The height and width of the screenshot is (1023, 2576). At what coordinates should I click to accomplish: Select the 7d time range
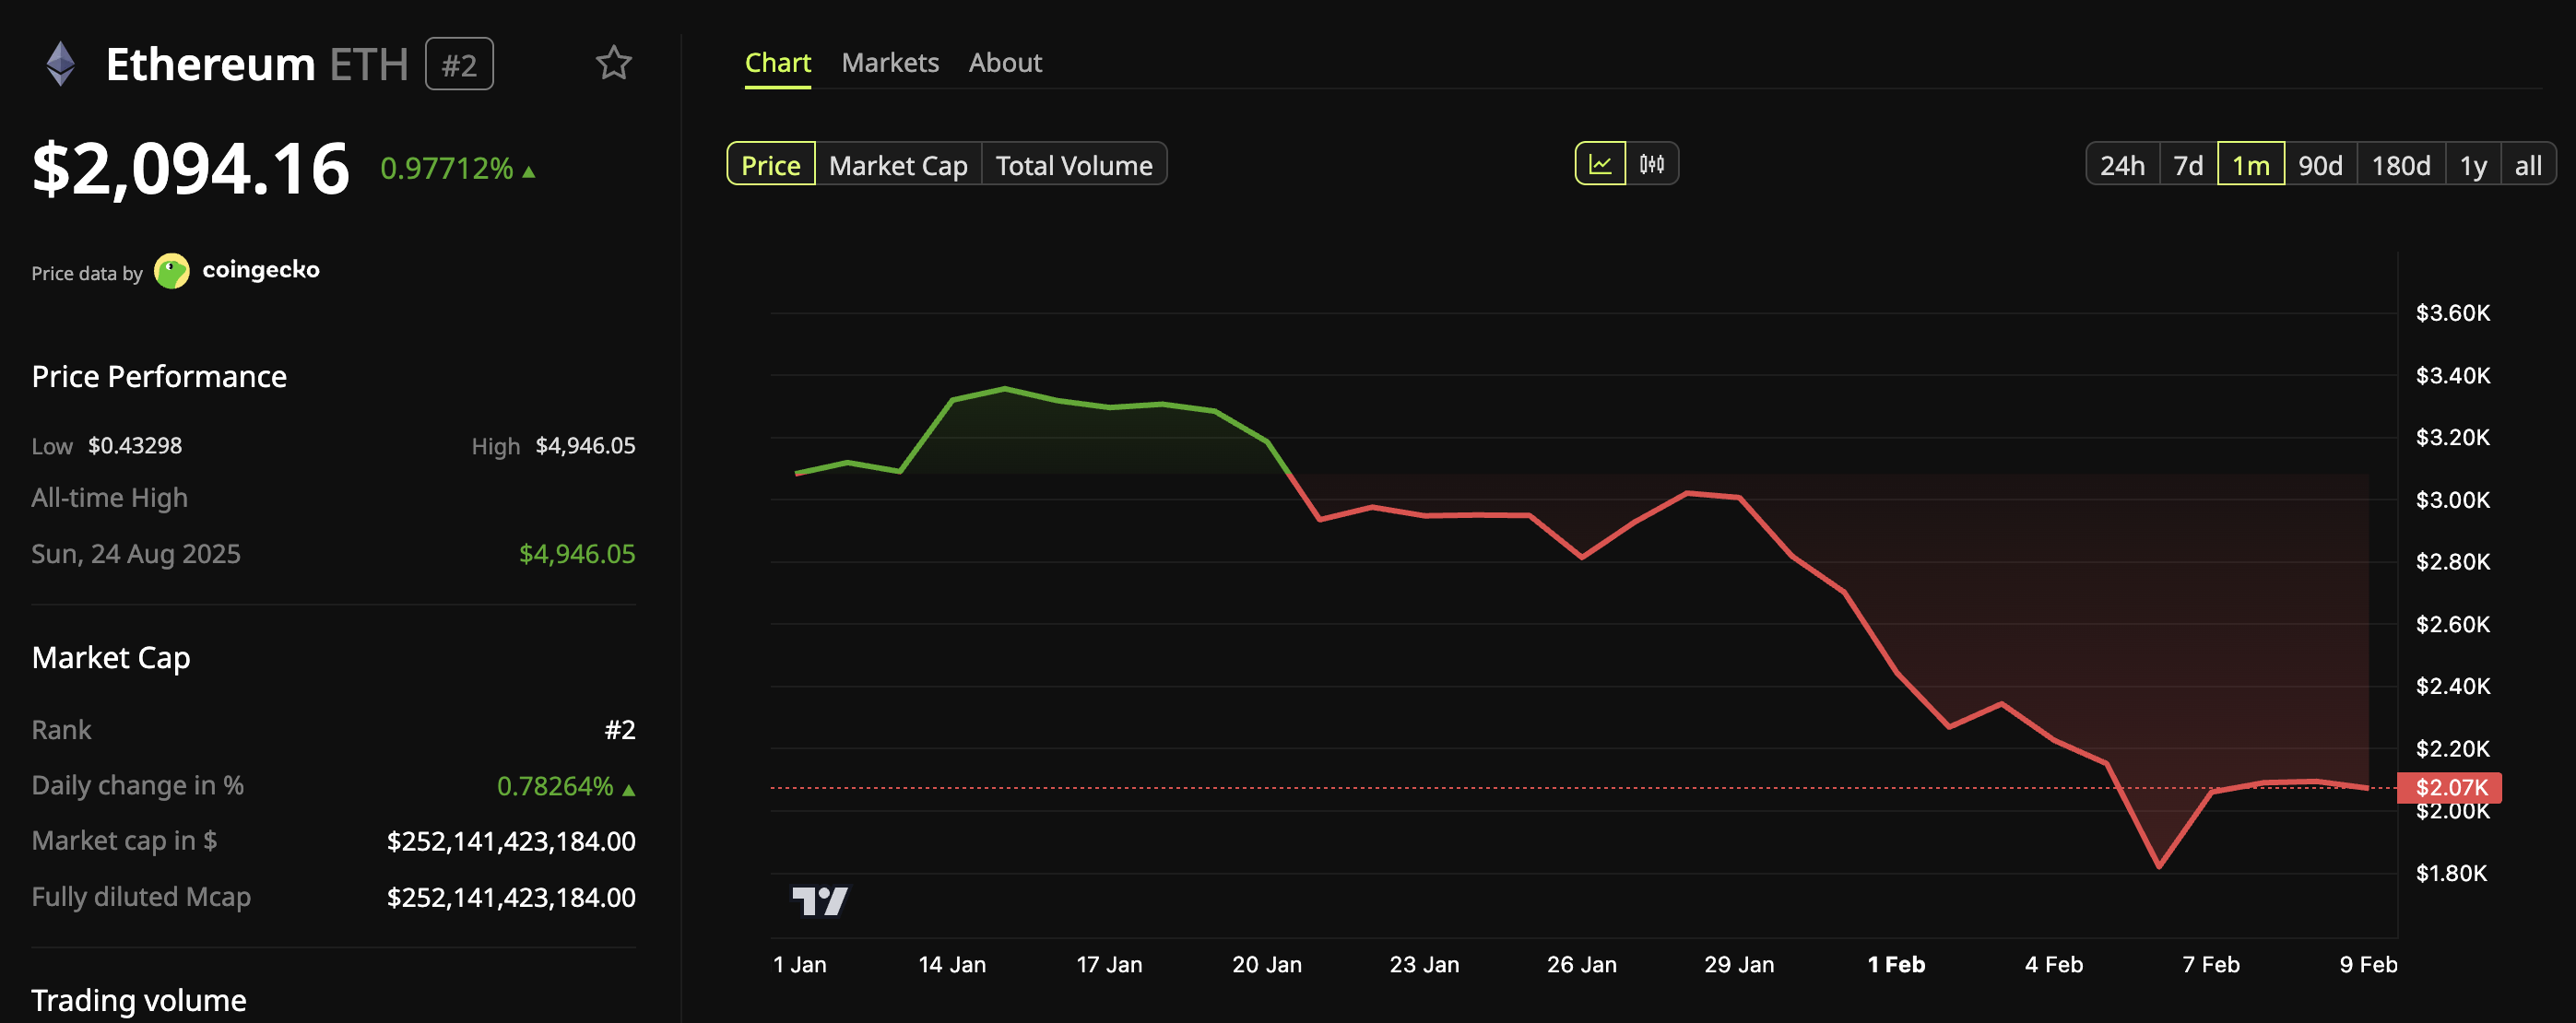(x=2188, y=164)
